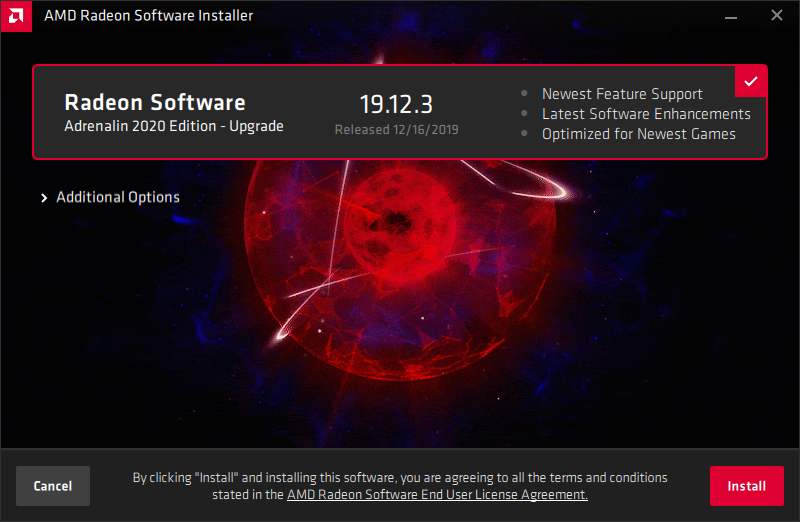Click the AMD Radeon Software Installer title text
This screenshot has height=522, width=800.
coord(148,16)
